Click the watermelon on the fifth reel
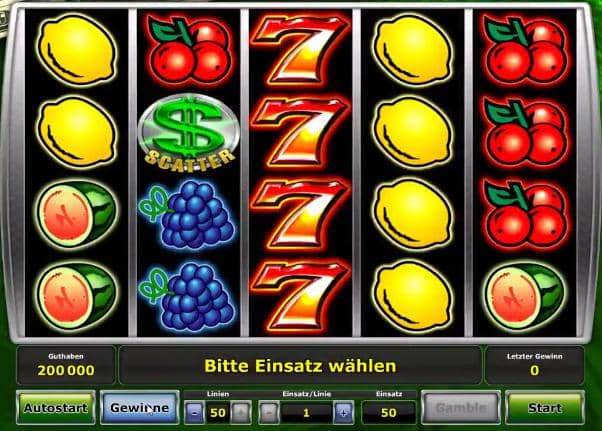 click(x=524, y=296)
